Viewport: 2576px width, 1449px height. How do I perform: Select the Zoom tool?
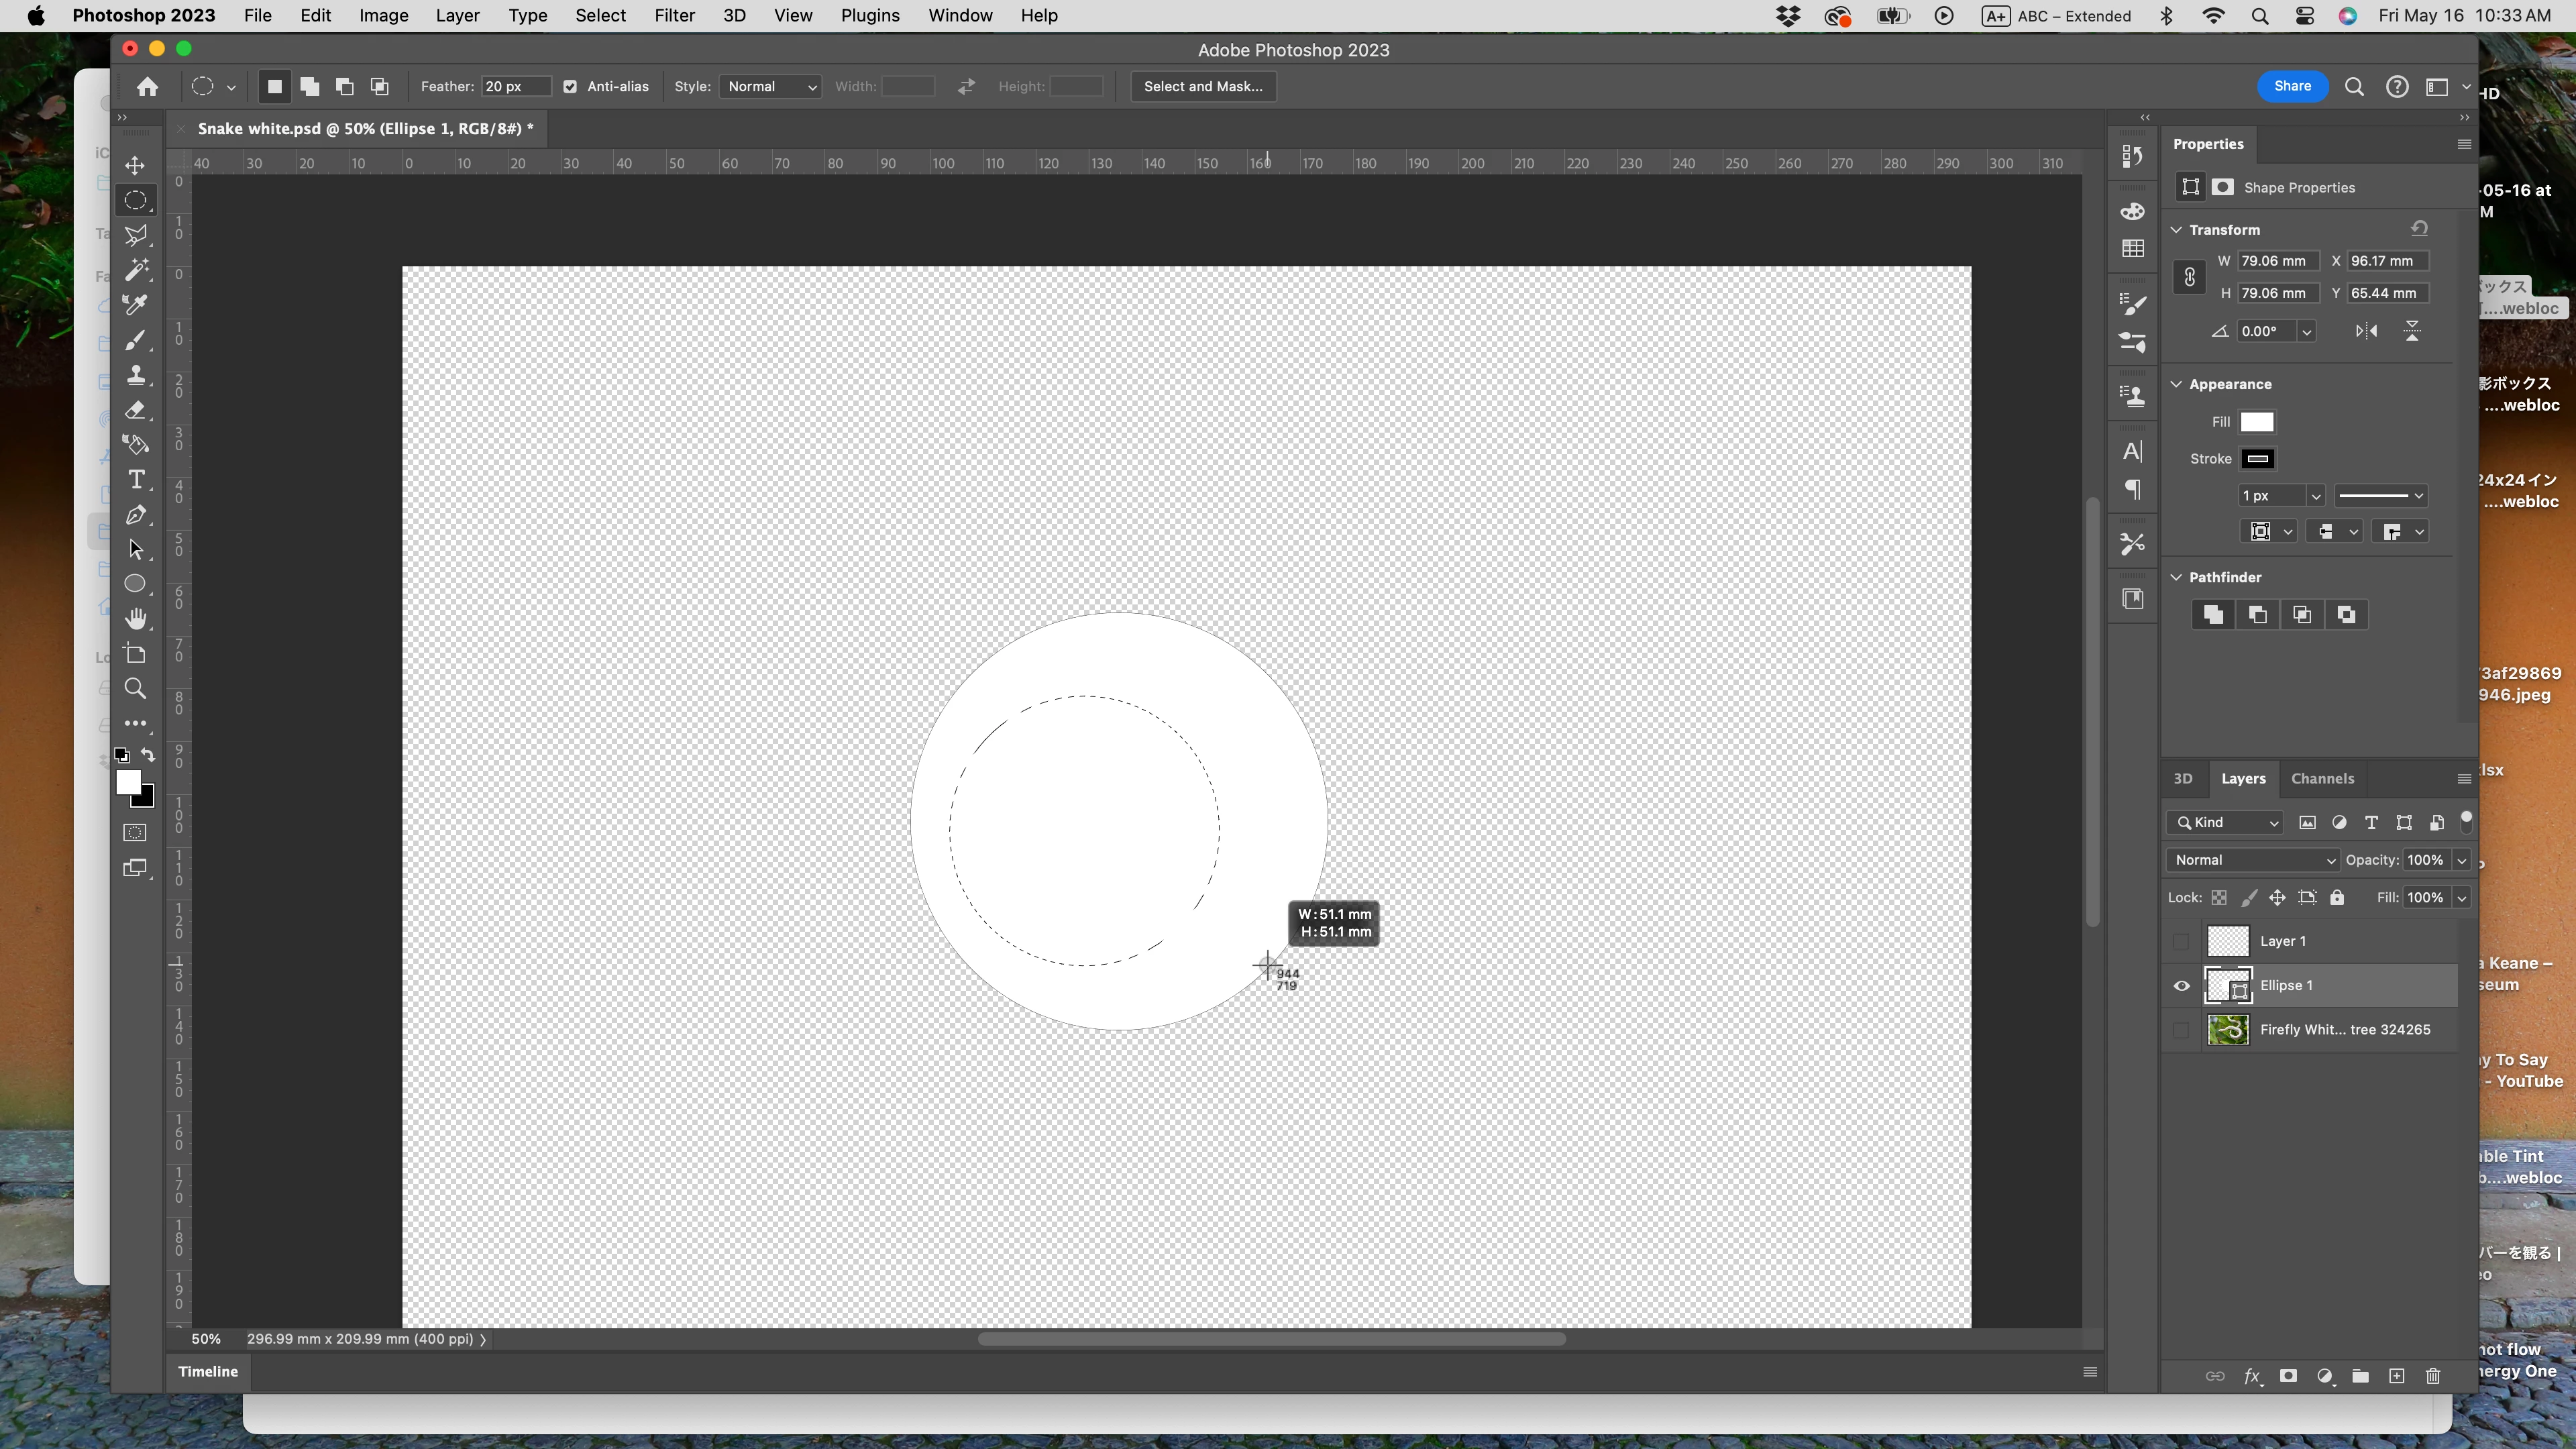point(135,688)
